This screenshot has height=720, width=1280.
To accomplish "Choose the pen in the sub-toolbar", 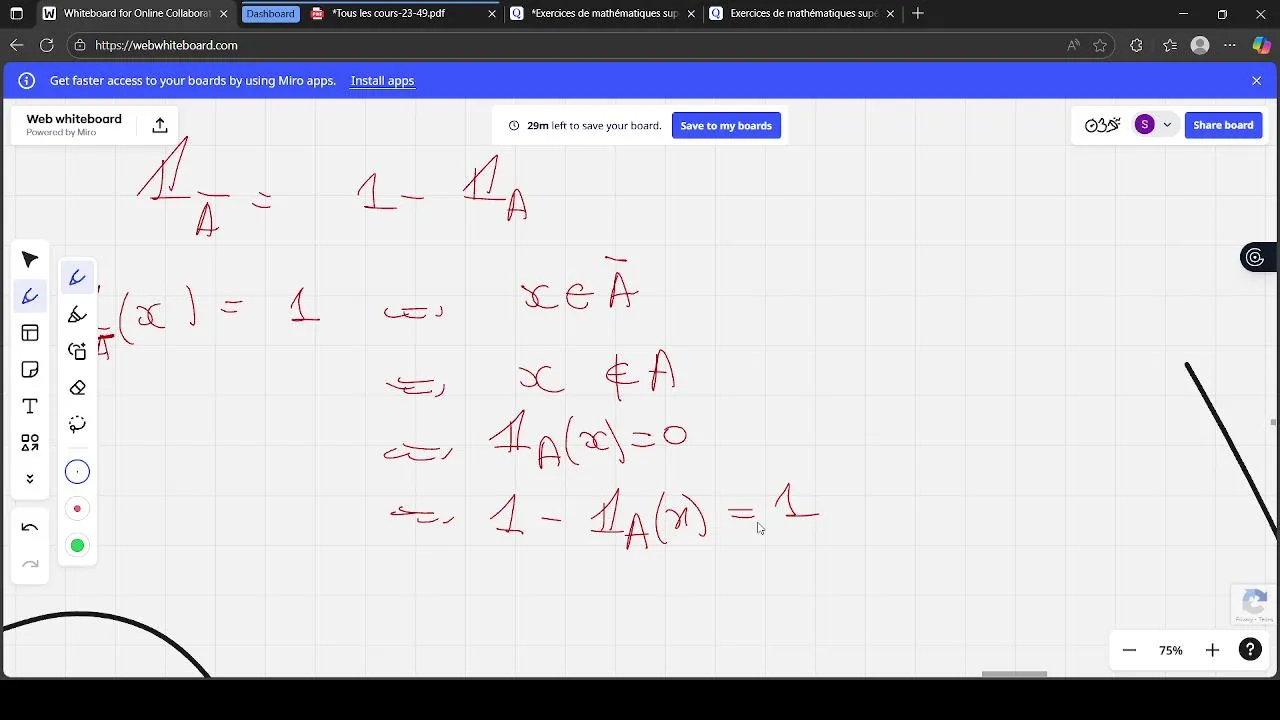I will pos(77,278).
